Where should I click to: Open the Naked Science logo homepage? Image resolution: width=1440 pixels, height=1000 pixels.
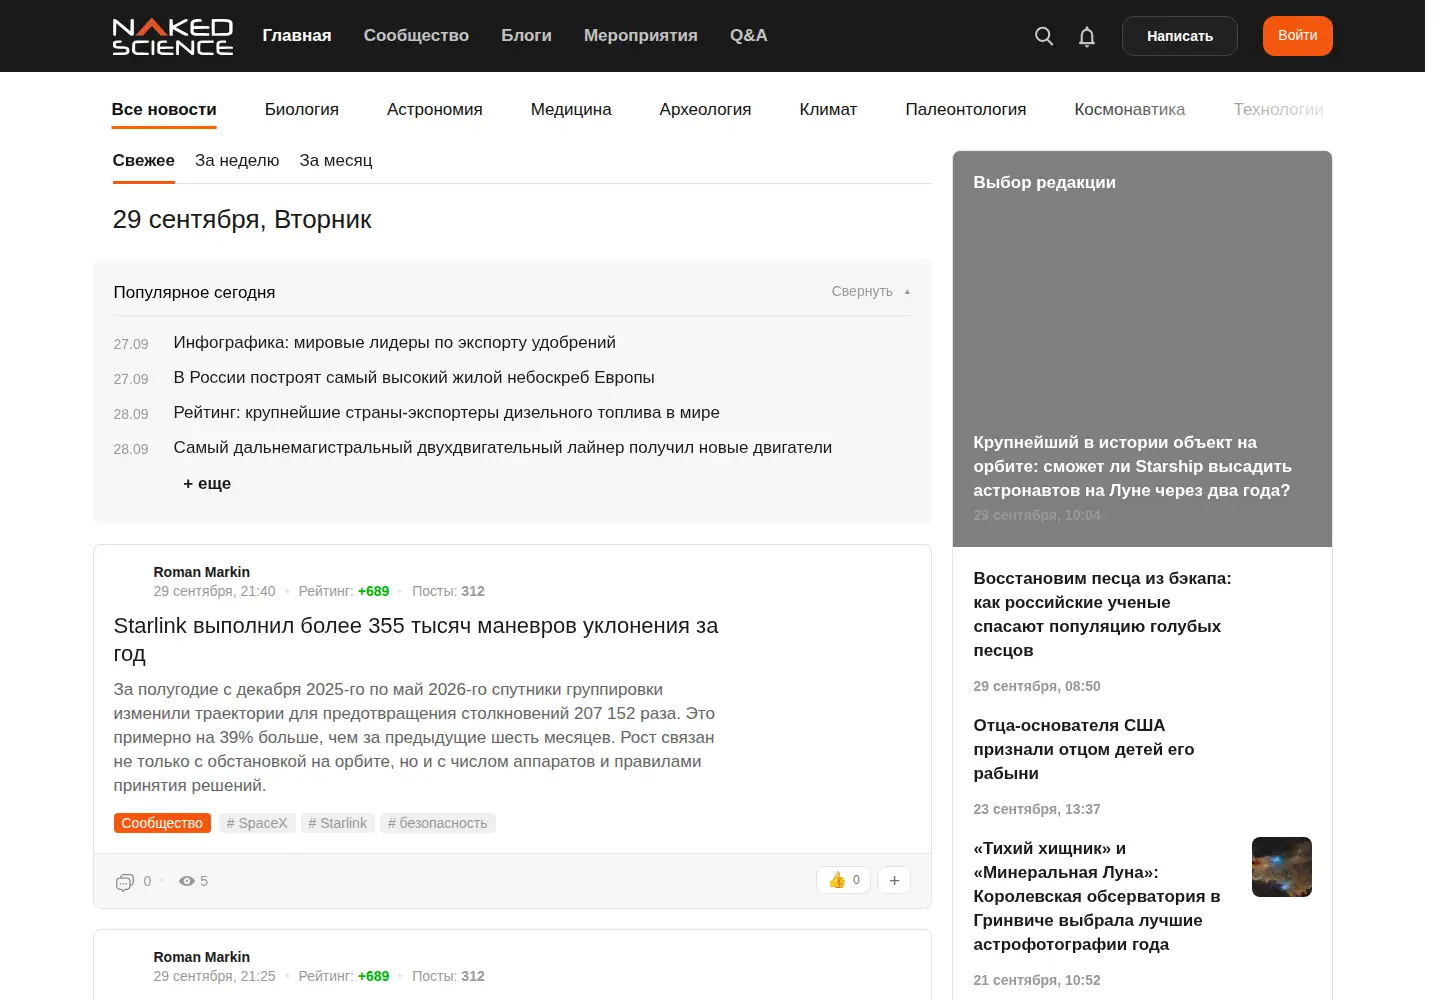click(172, 36)
